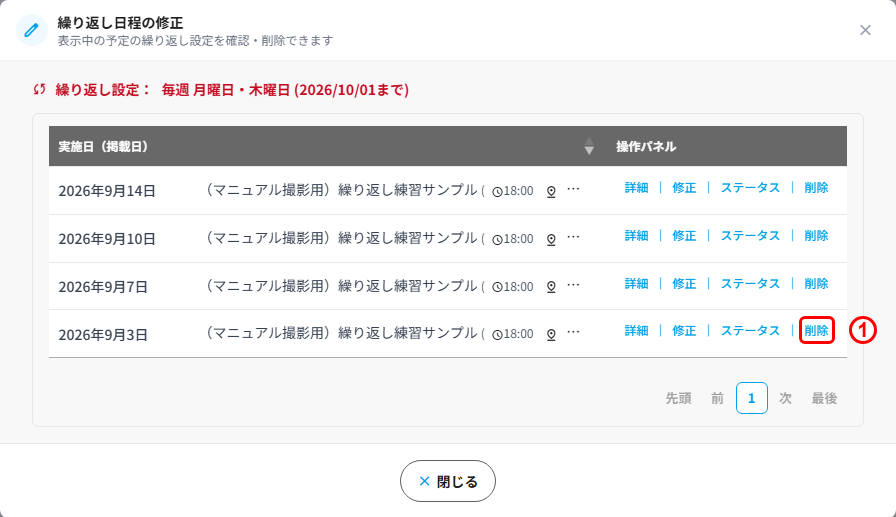Click the event title in the 2026年9月14日 row

click(344, 190)
